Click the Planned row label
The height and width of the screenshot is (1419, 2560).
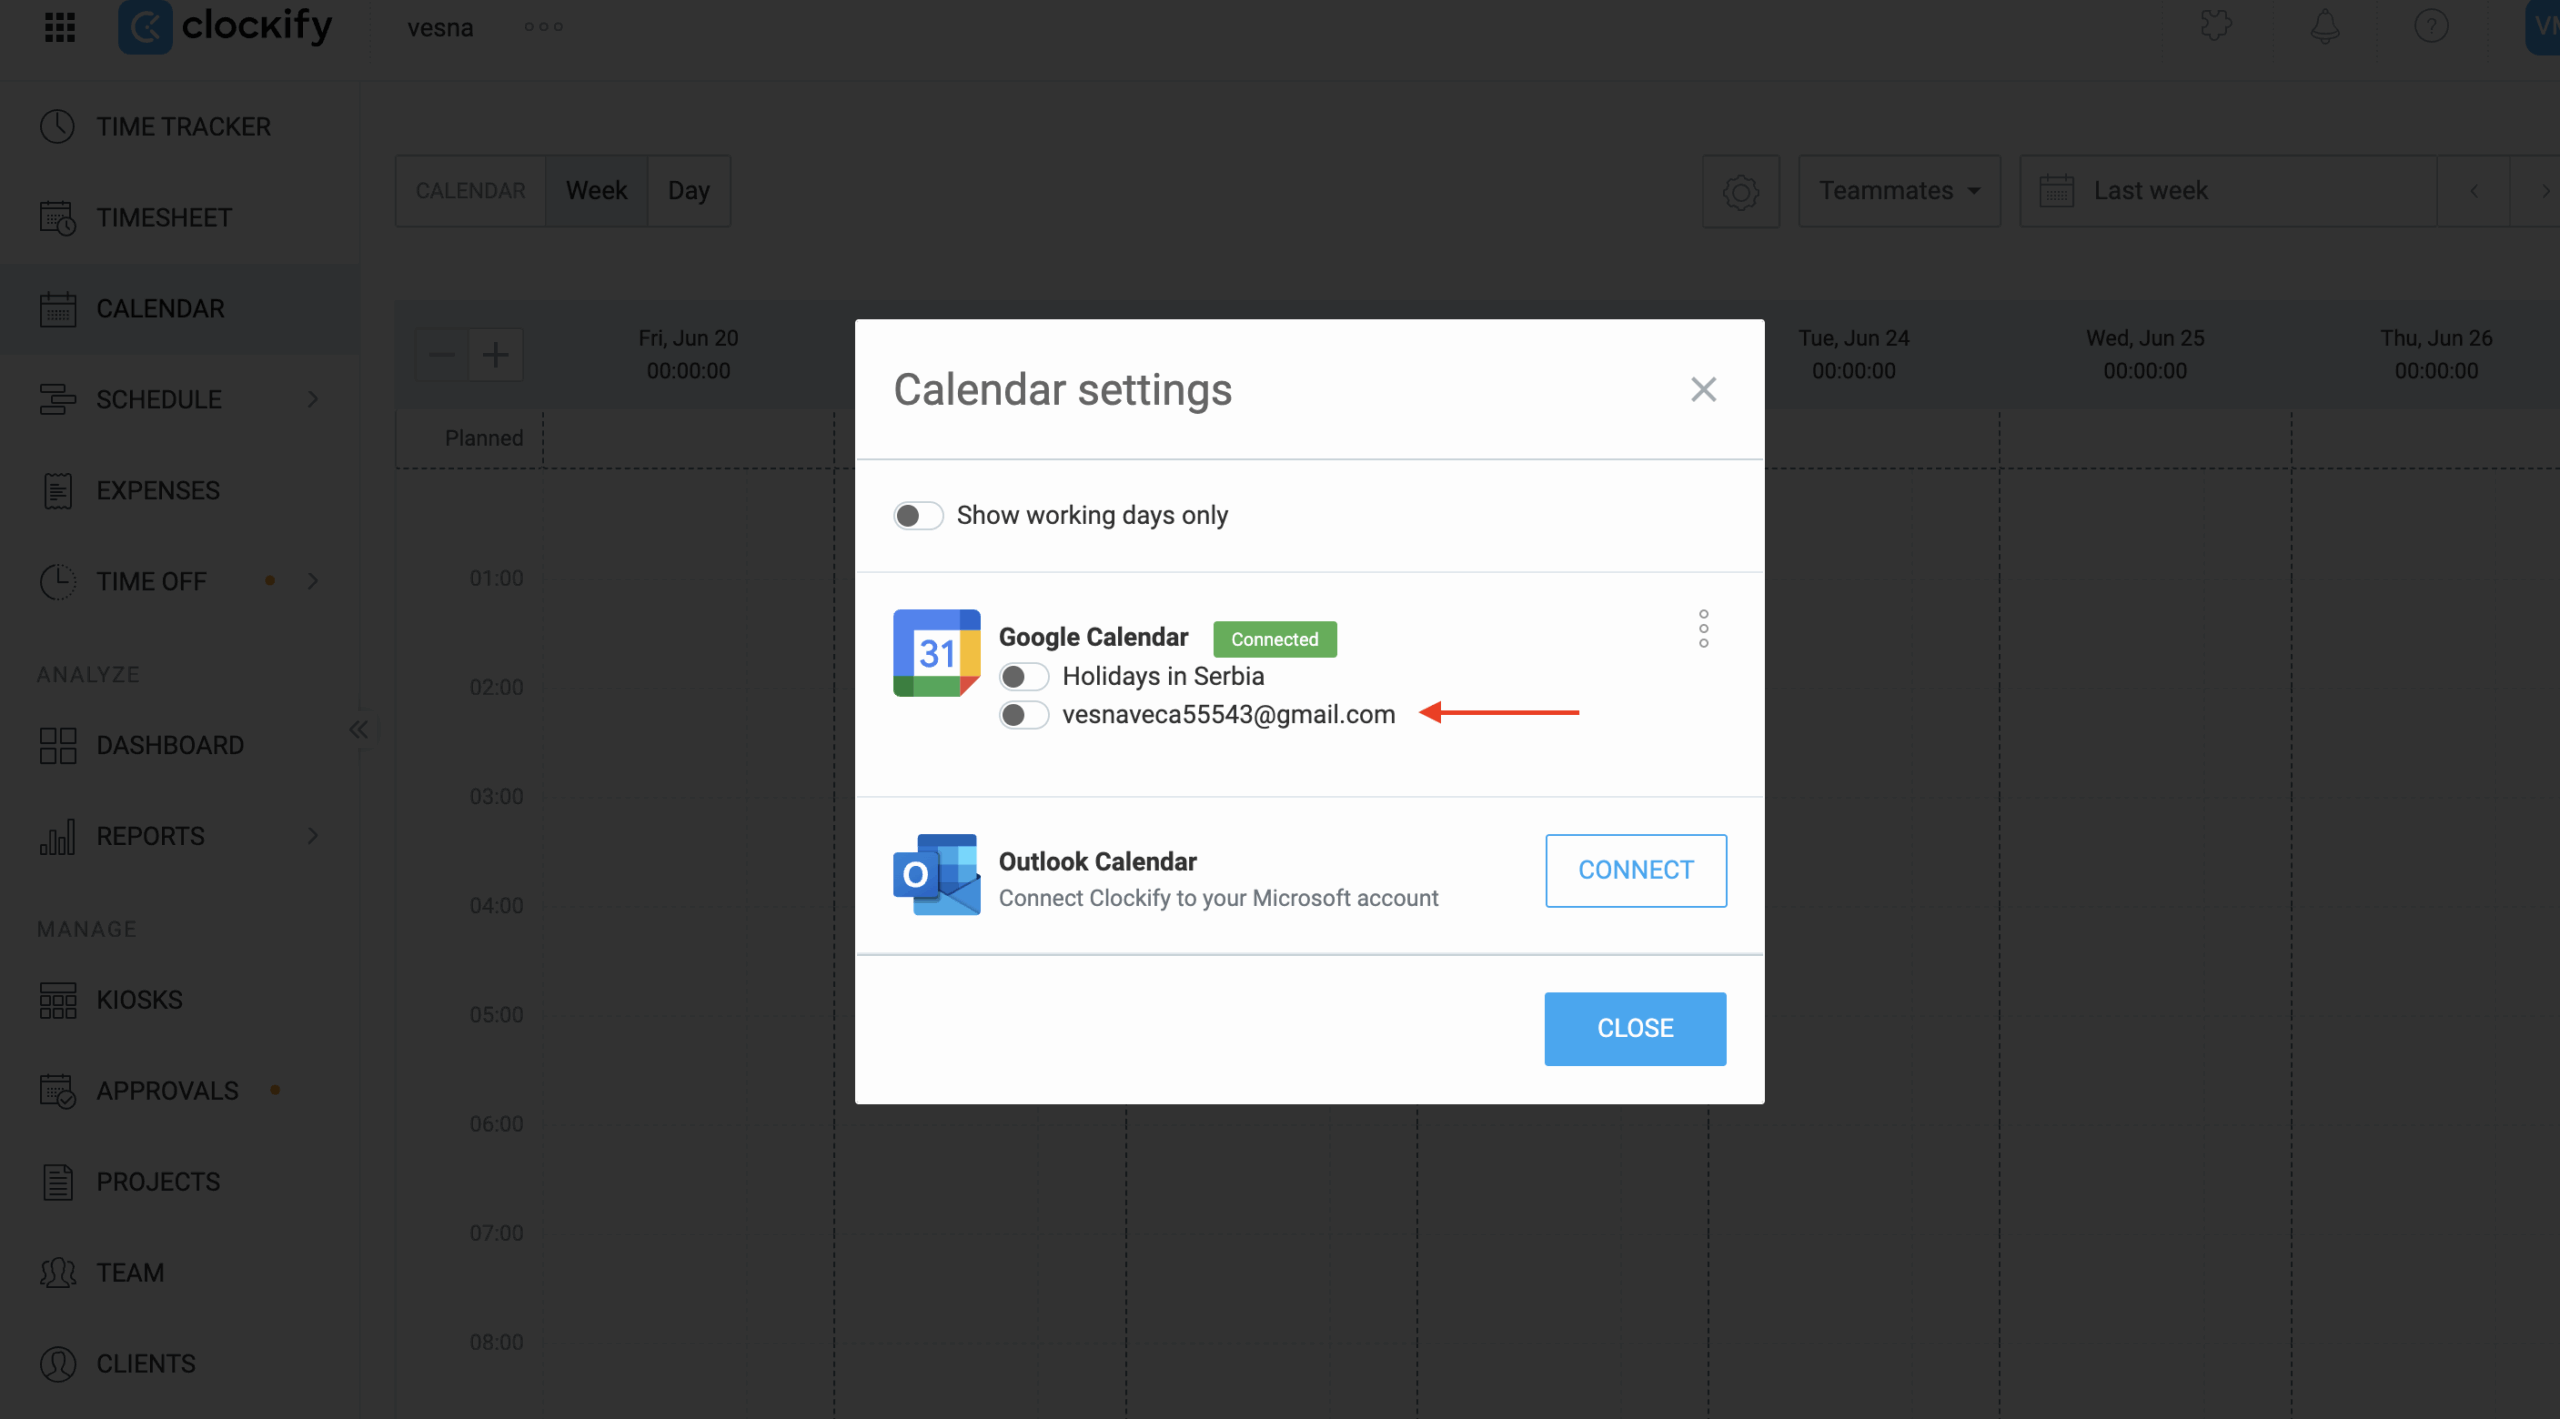coord(484,438)
